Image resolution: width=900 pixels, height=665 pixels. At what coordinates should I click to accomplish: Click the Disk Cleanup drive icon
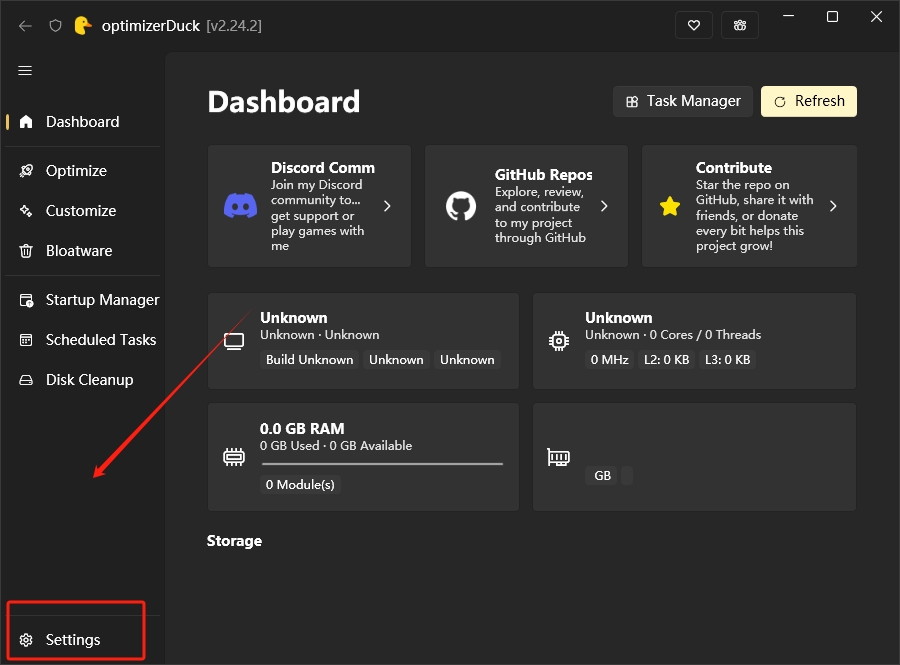coord(26,380)
